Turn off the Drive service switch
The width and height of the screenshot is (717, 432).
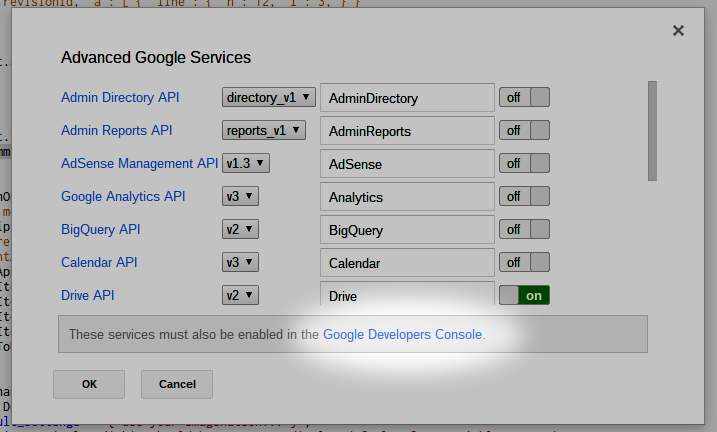click(524, 295)
